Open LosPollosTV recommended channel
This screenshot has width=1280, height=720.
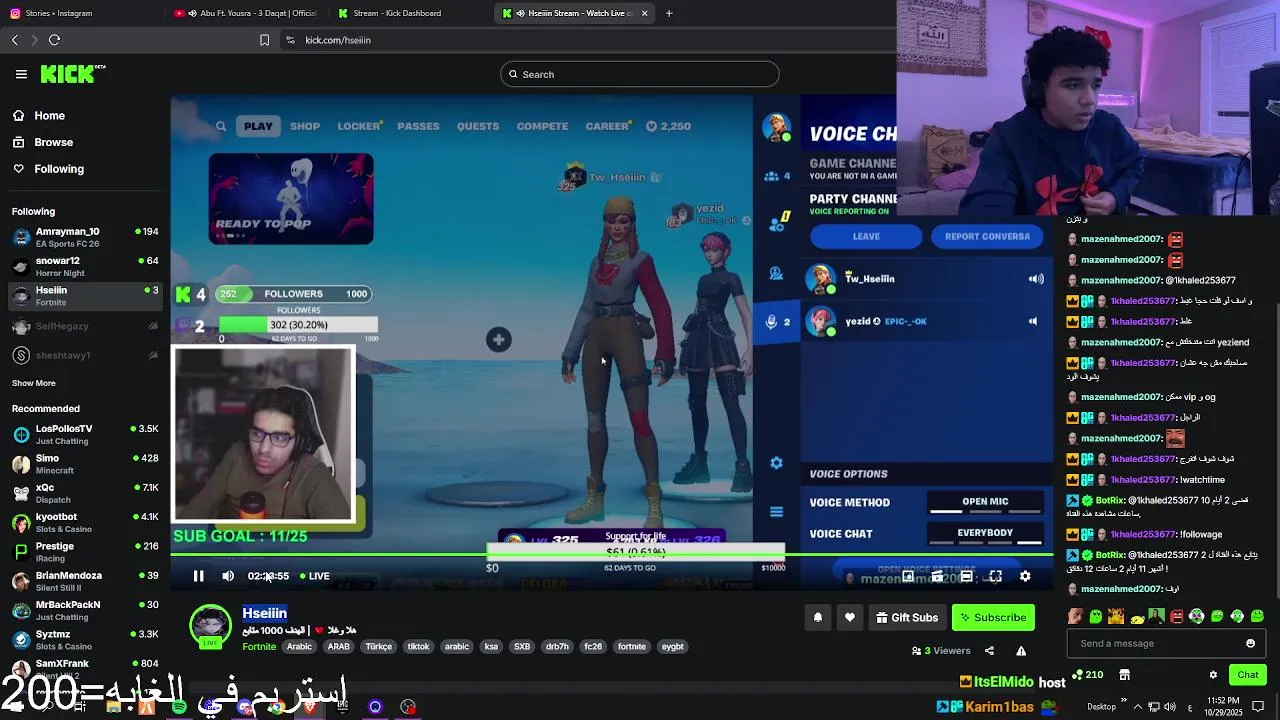click(85, 434)
